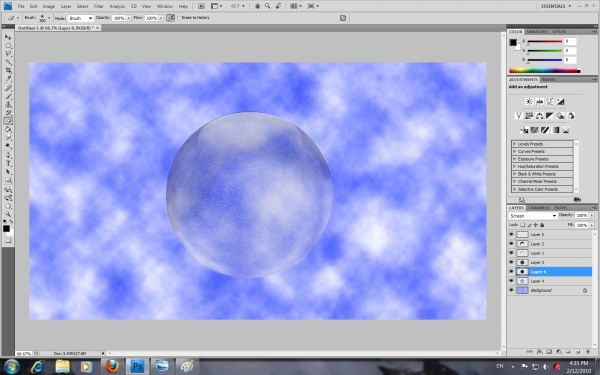Image resolution: width=600 pixels, height=375 pixels.
Task: Select the Zoom tool in the toolbox
Action: pyautogui.click(x=8, y=214)
